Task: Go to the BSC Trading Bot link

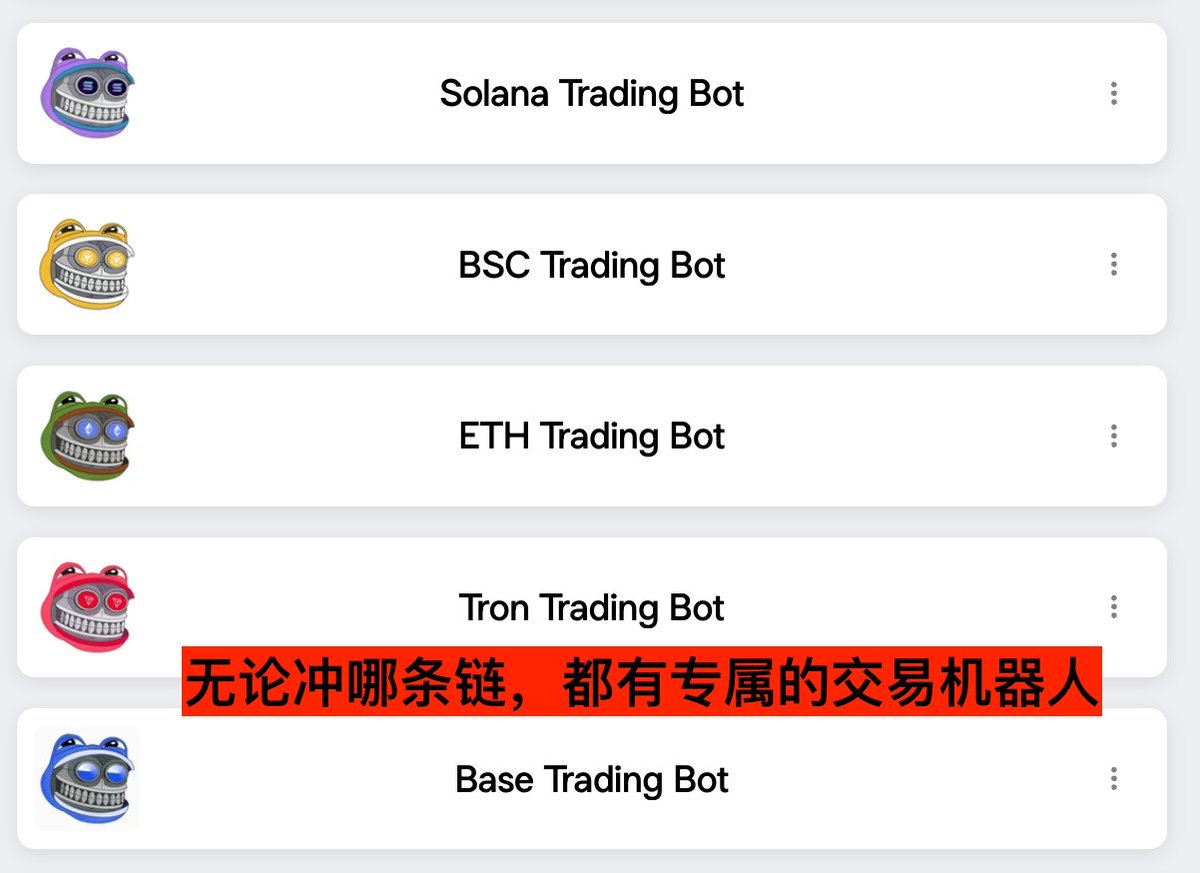Action: pyautogui.click(x=592, y=265)
